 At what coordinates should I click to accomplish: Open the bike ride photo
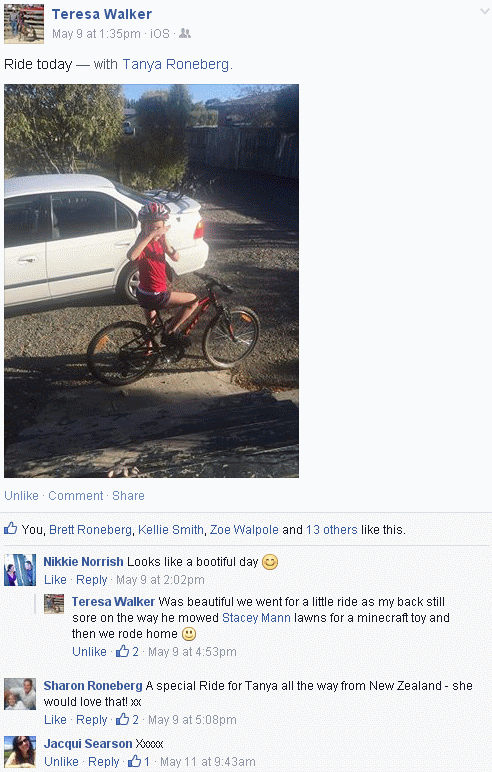(151, 281)
